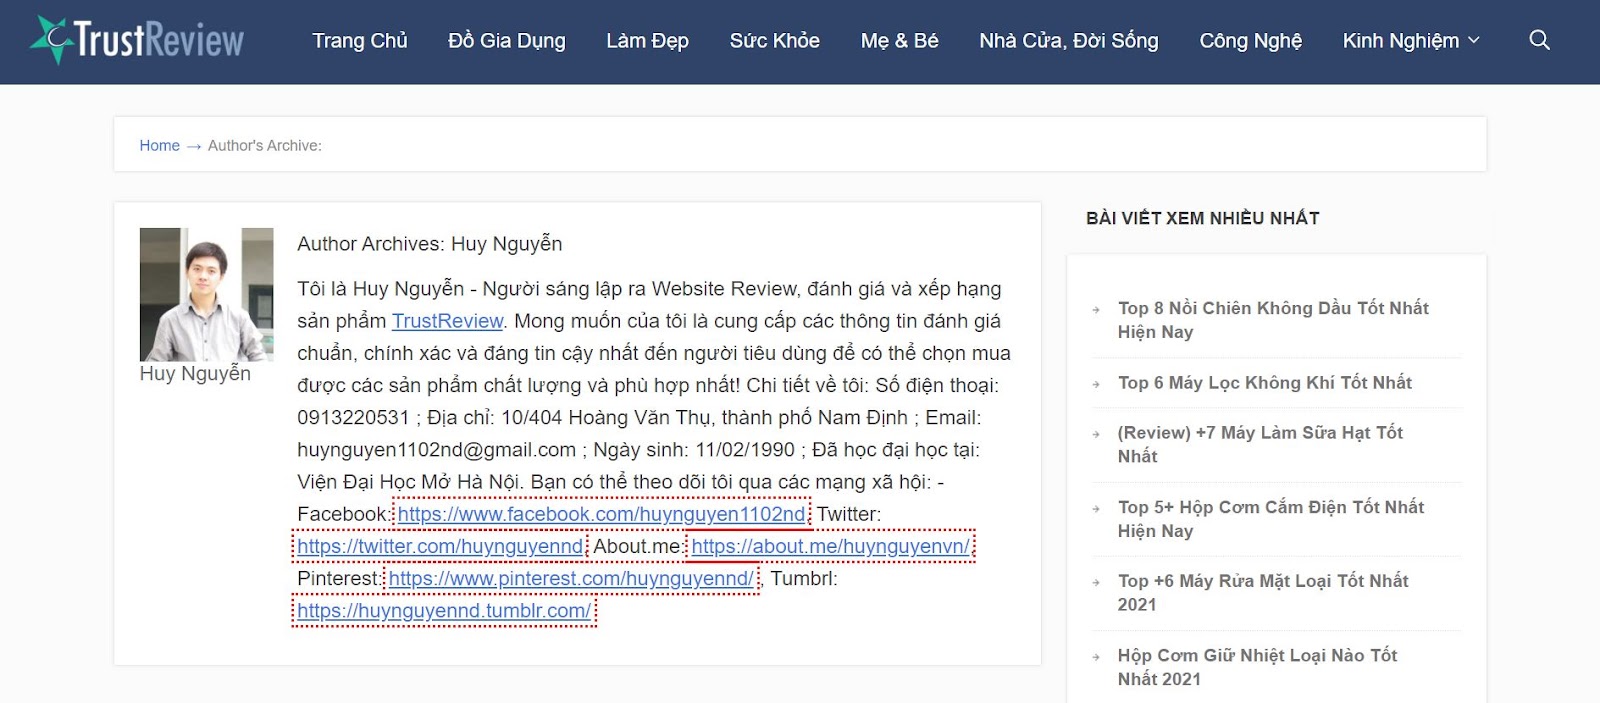This screenshot has width=1600, height=703.
Task: Open the Làm Đẹp menu
Action: pos(647,41)
